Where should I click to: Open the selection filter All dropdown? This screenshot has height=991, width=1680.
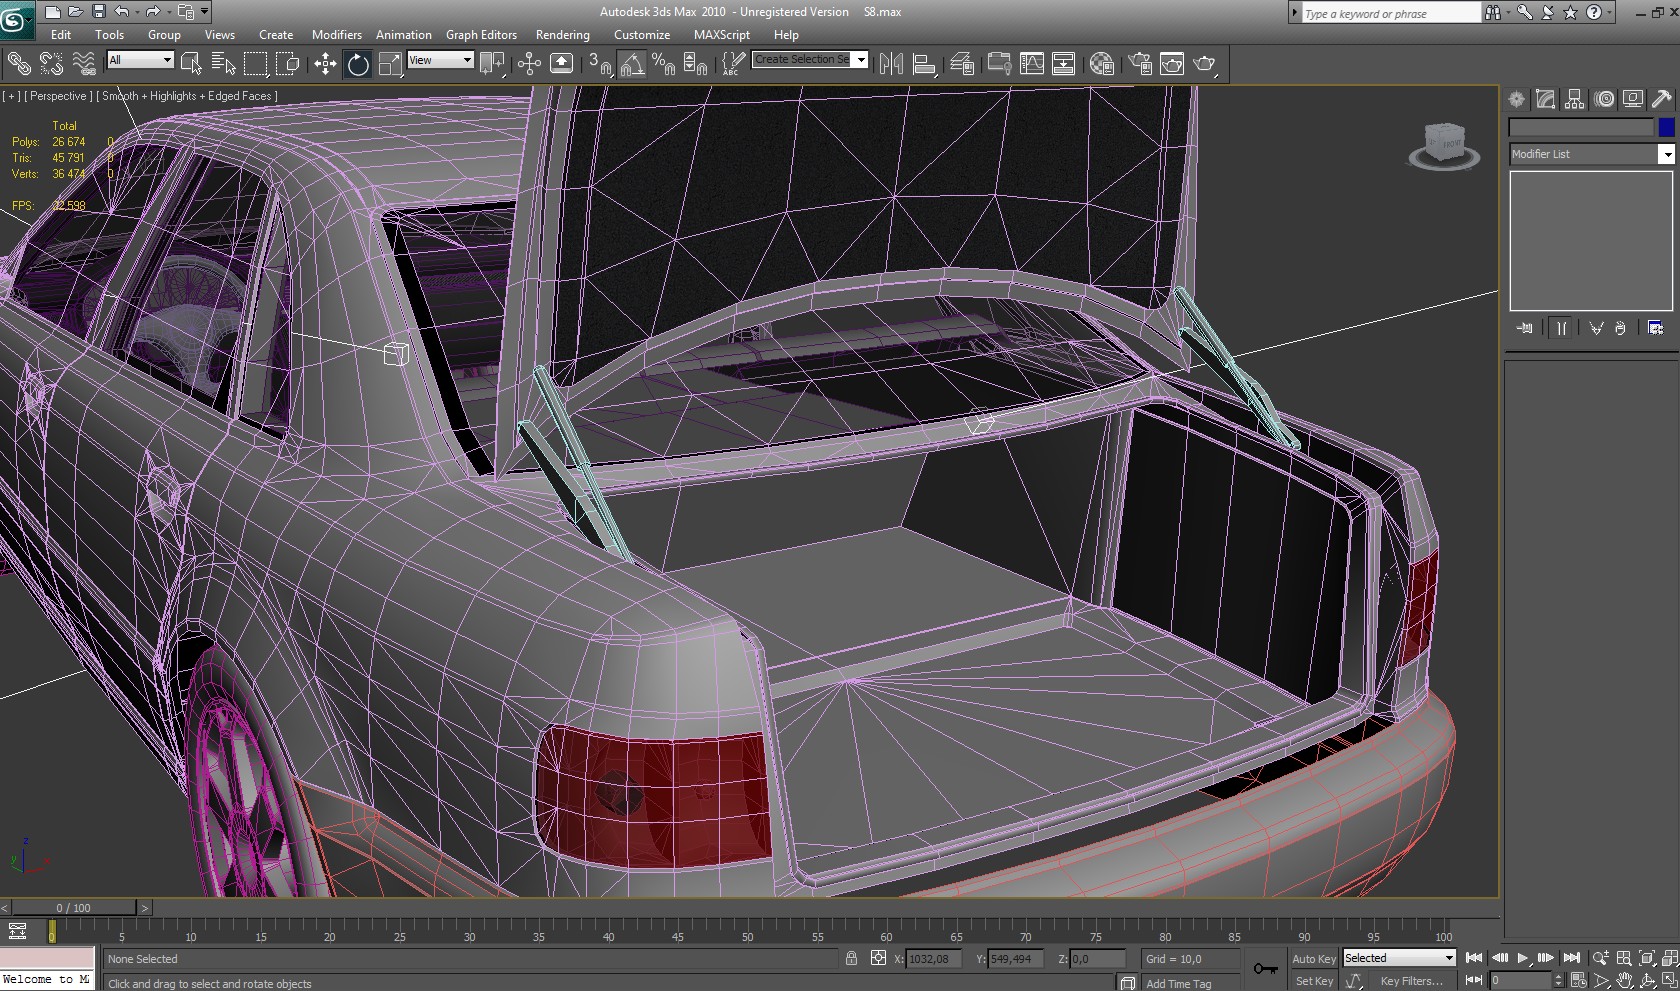coord(140,60)
